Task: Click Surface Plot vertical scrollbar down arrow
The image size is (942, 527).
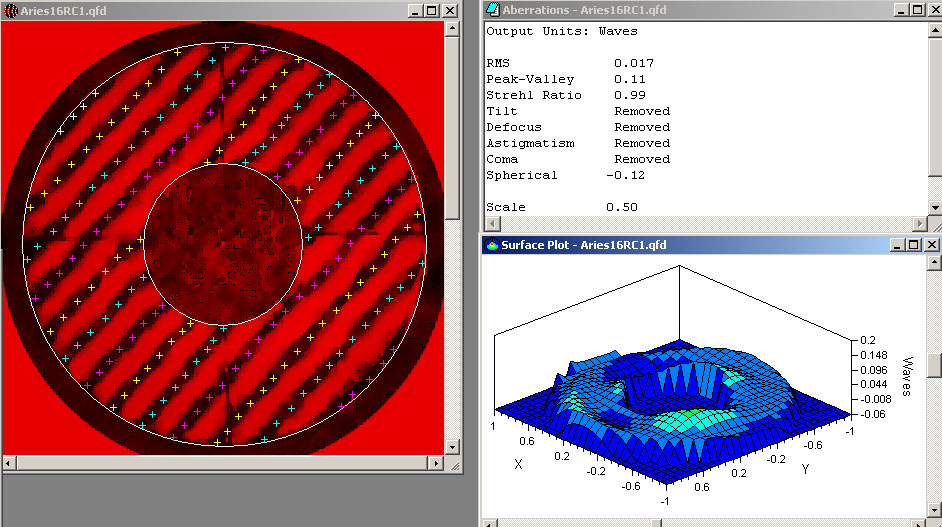Action: (x=934, y=511)
